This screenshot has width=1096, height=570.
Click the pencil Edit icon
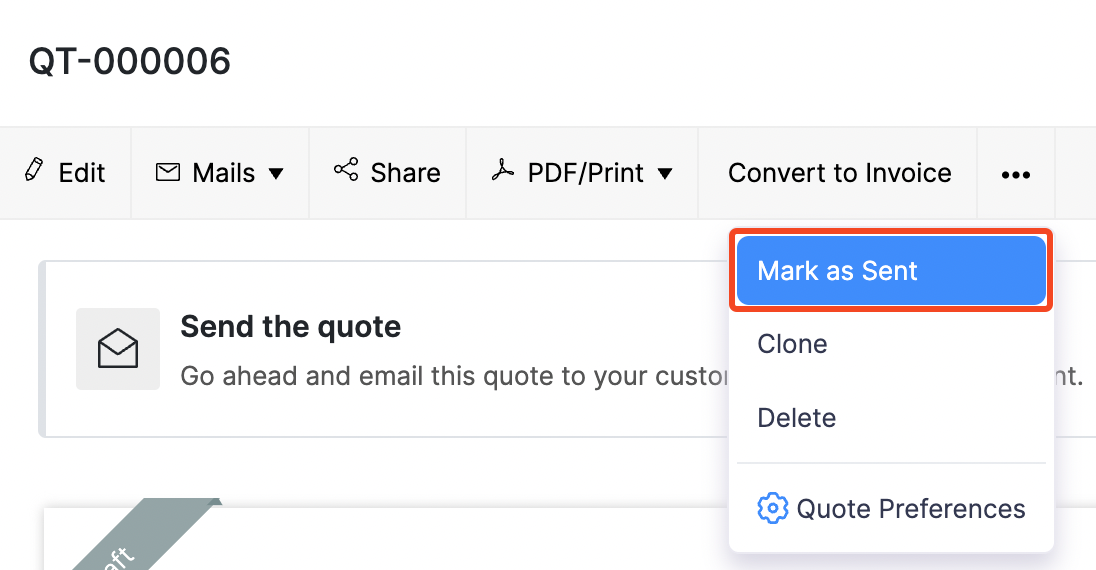[35, 170]
